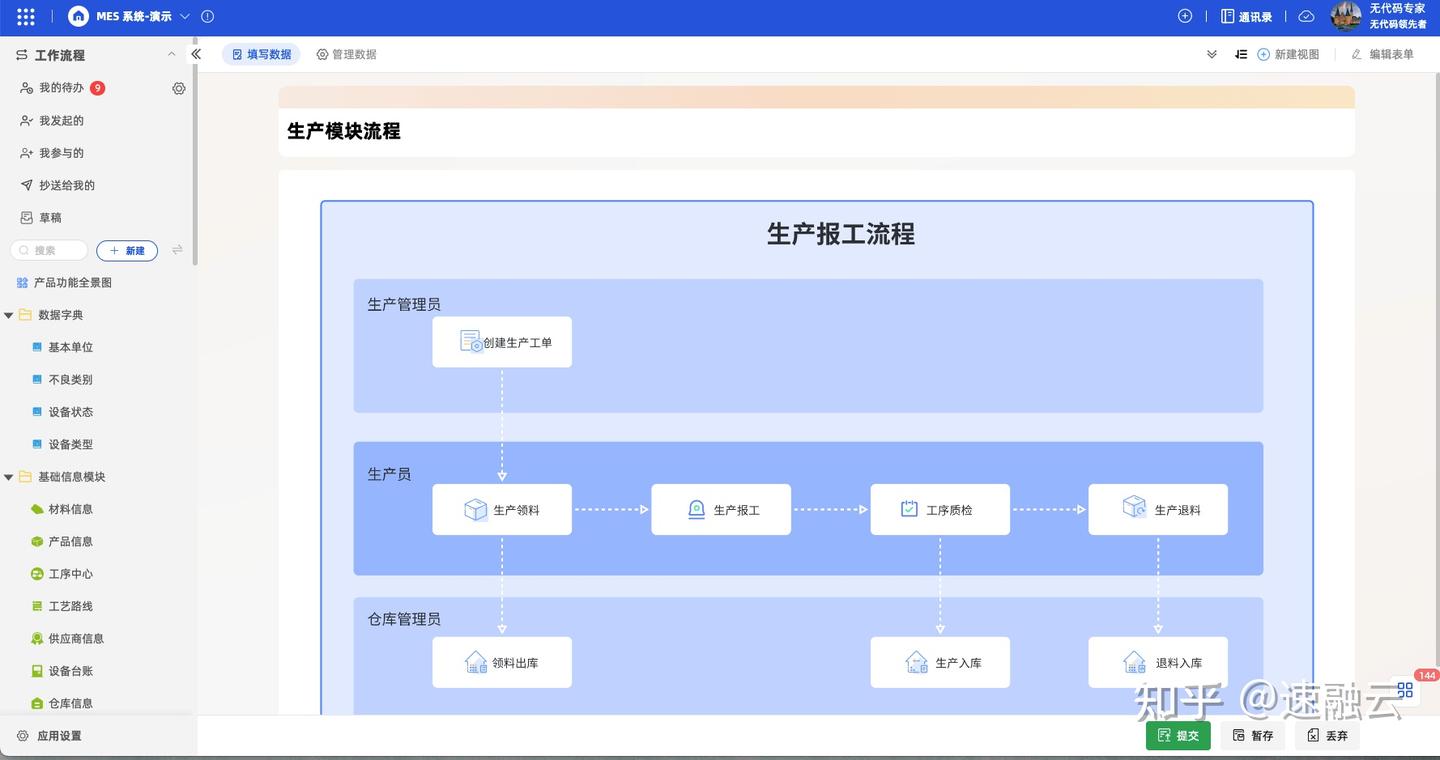
Task: Open the 工序质检 node
Action: point(939,509)
